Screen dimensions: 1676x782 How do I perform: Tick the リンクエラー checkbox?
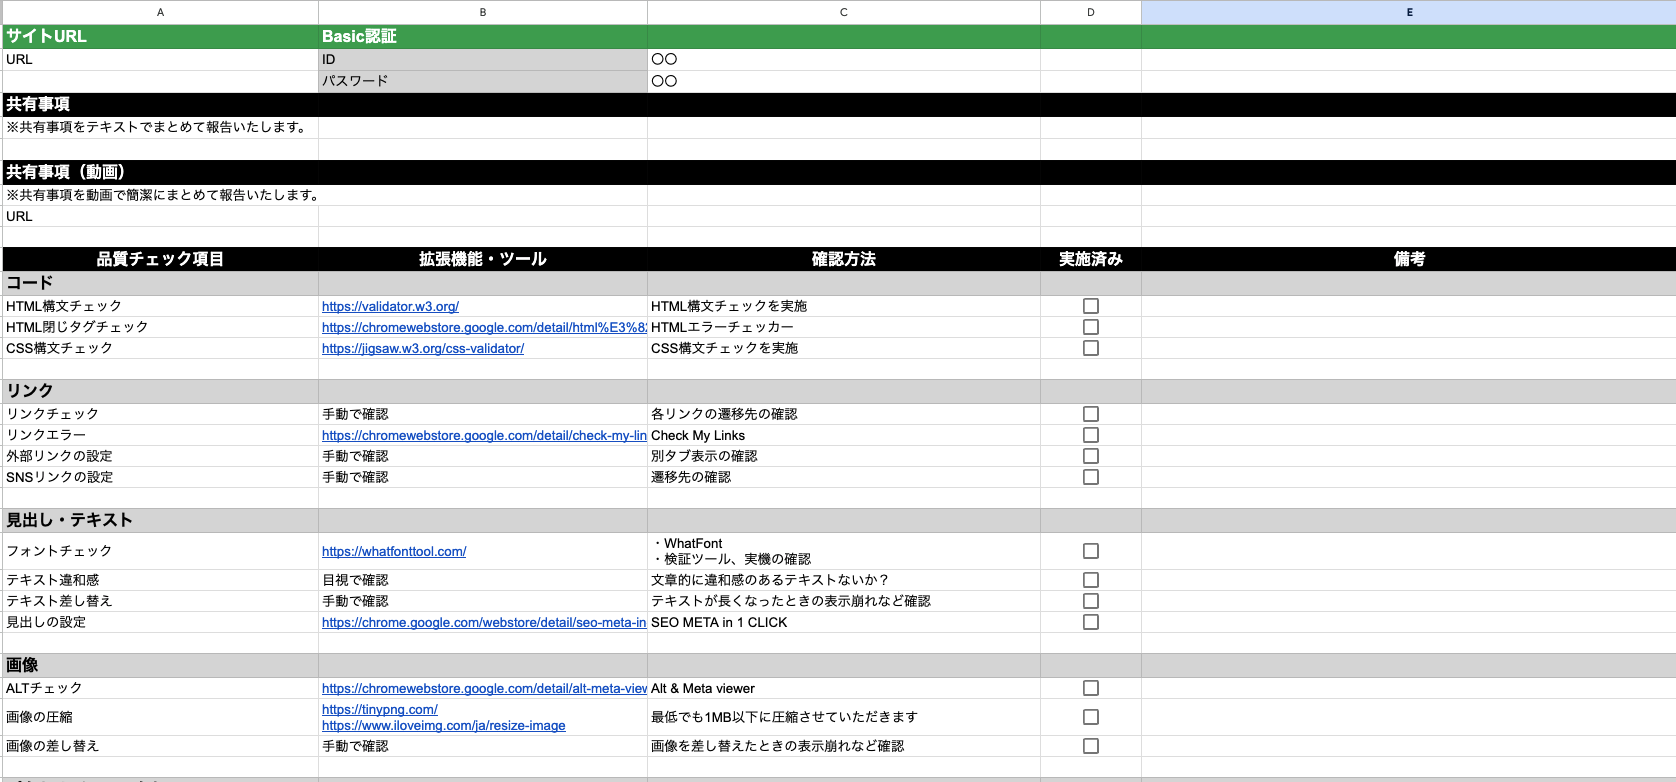pyautogui.click(x=1091, y=435)
